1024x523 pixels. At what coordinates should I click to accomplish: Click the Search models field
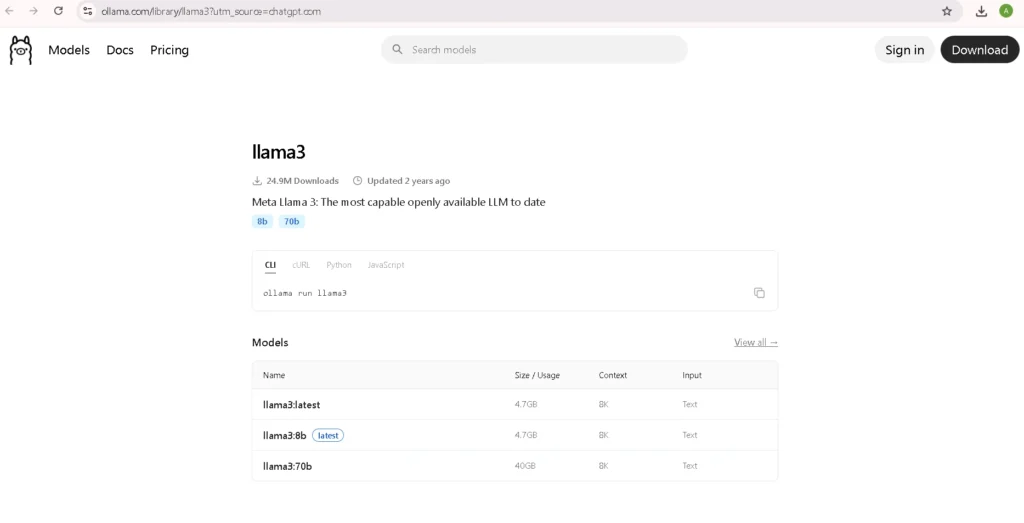tap(534, 50)
